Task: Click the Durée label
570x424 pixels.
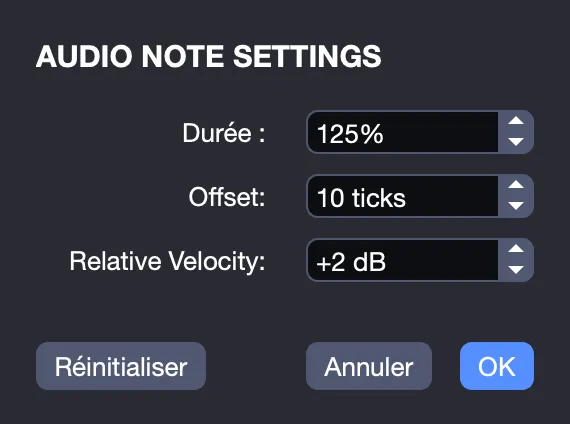Action: pyautogui.click(x=224, y=133)
